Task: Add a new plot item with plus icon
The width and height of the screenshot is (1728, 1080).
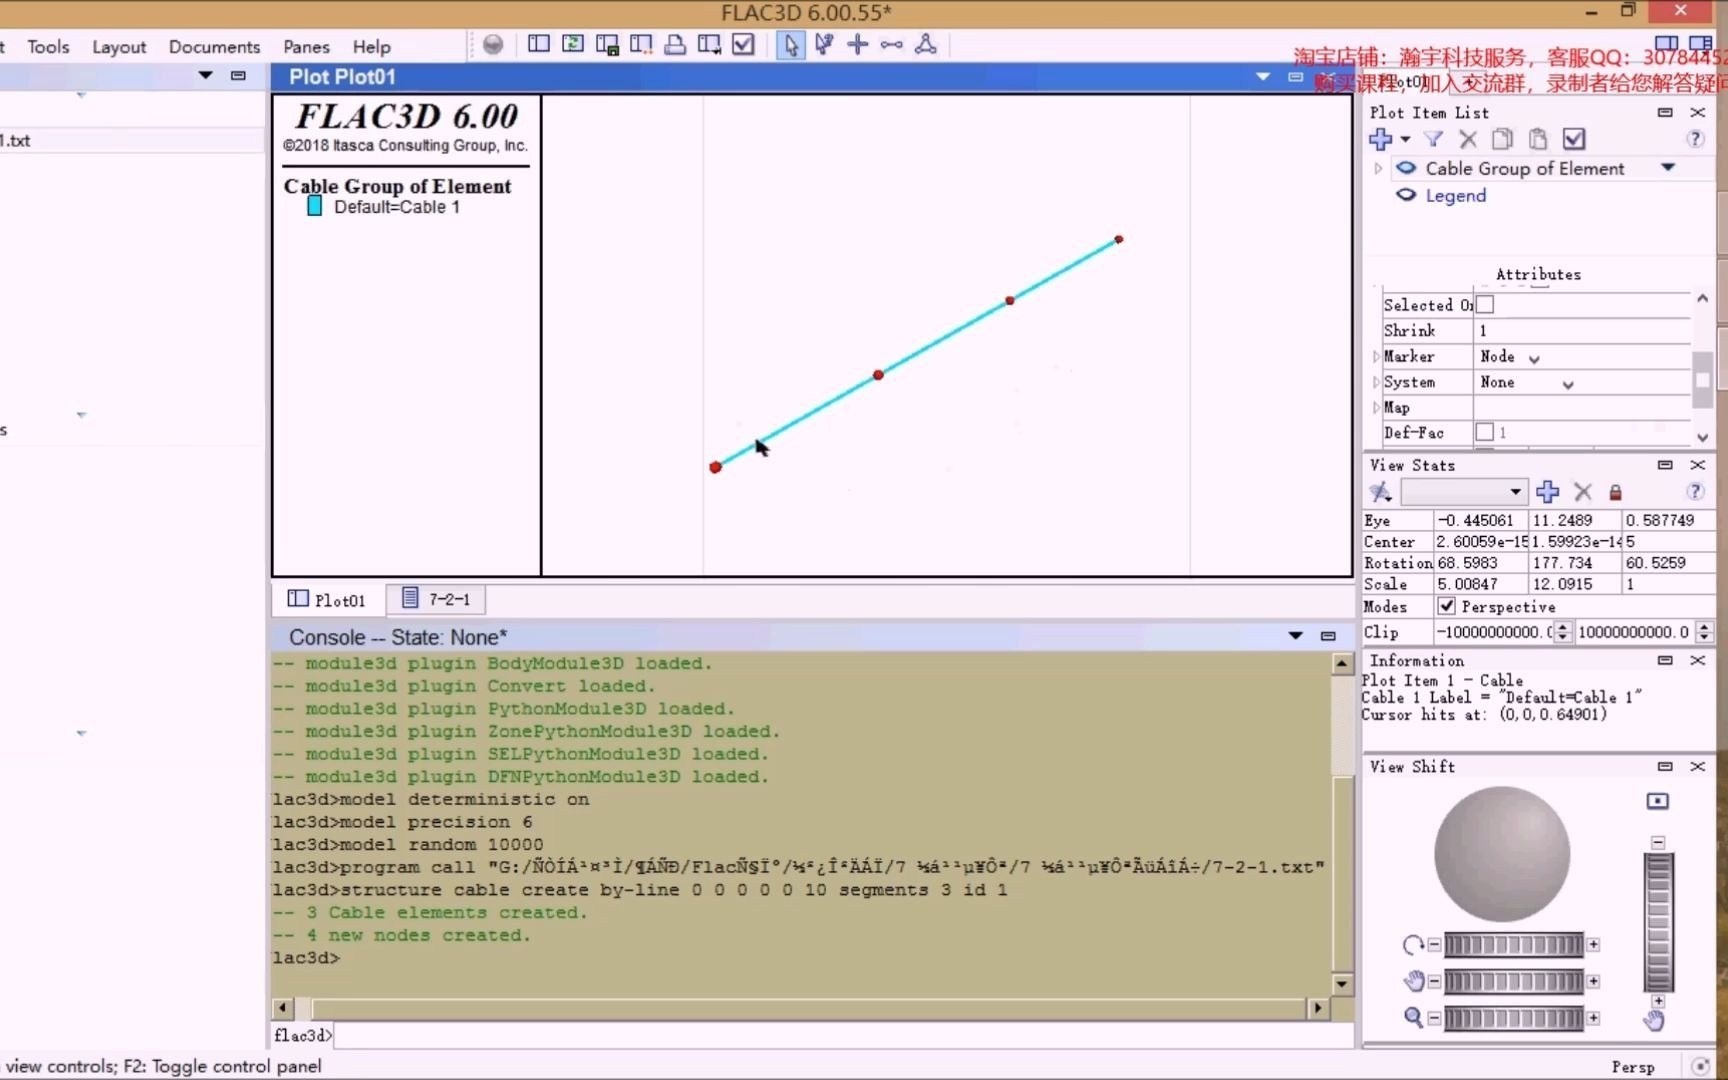Action: pyautogui.click(x=1381, y=139)
